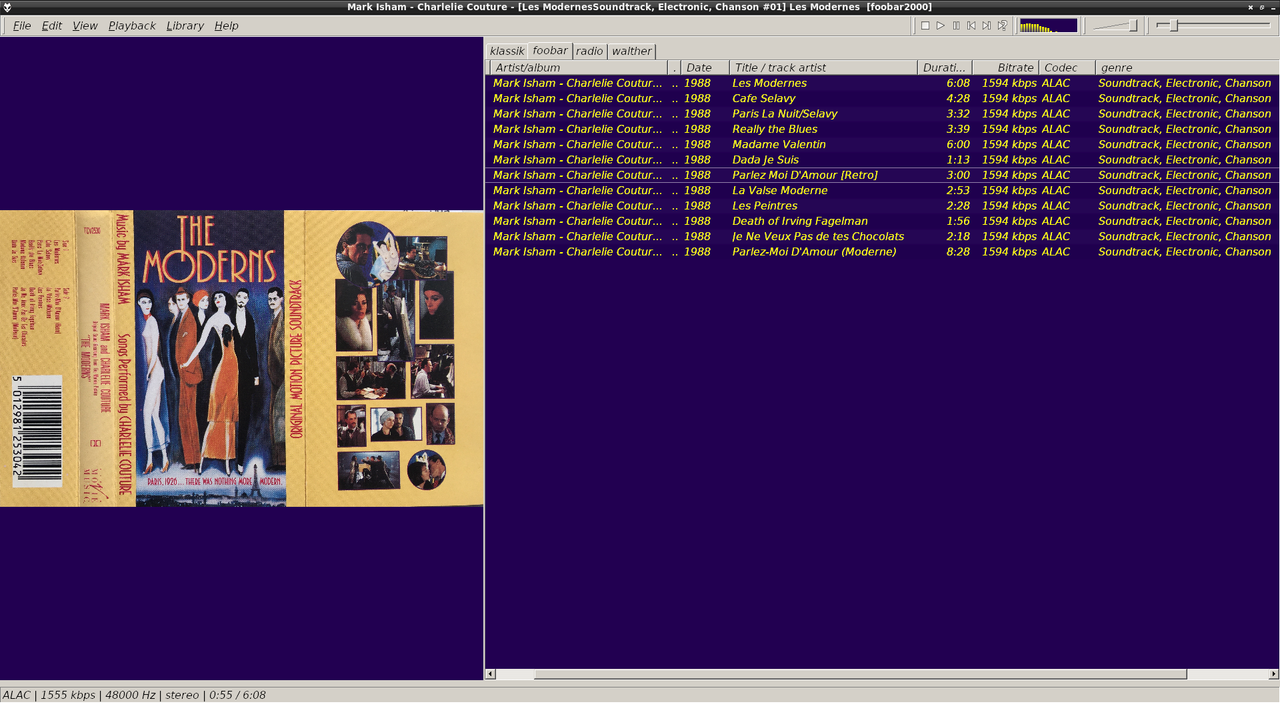
Task: Open the Playback menu
Action: (132, 25)
